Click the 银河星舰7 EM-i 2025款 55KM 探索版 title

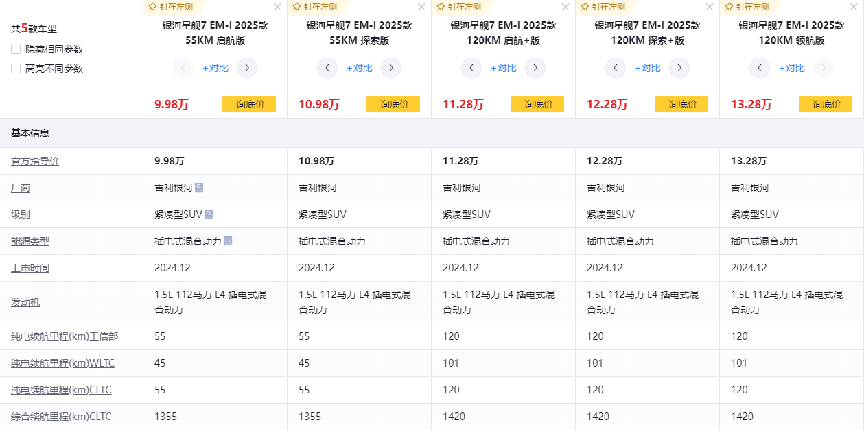tap(360, 33)
